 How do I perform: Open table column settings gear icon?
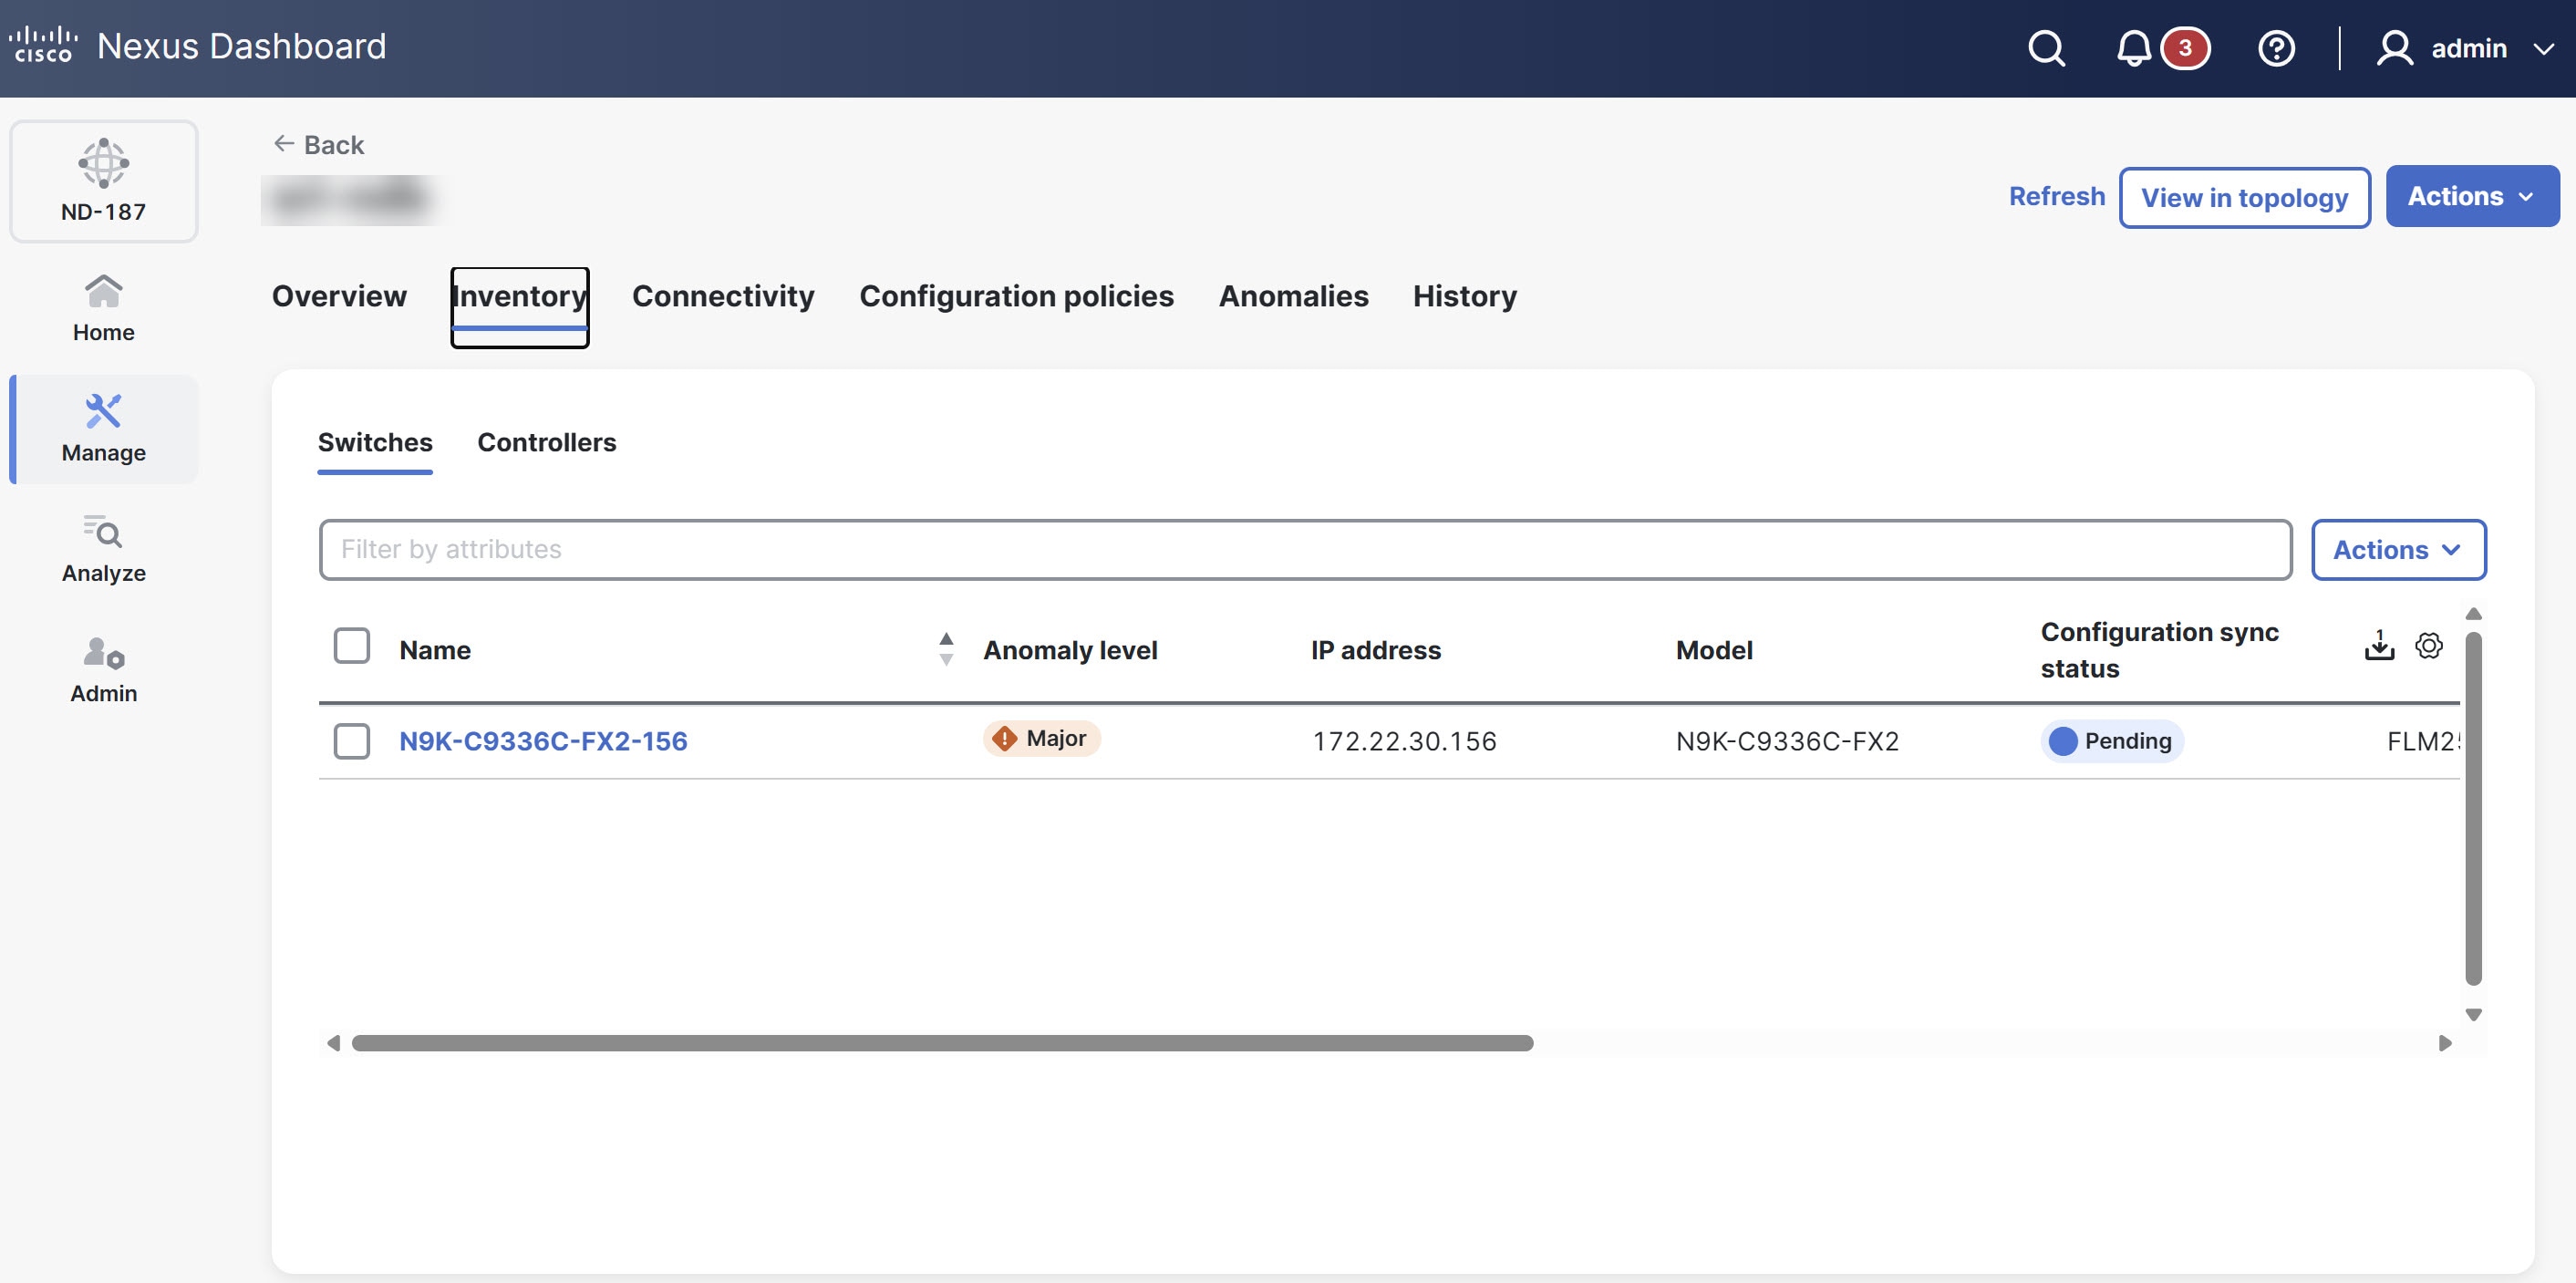point(2429,646)
